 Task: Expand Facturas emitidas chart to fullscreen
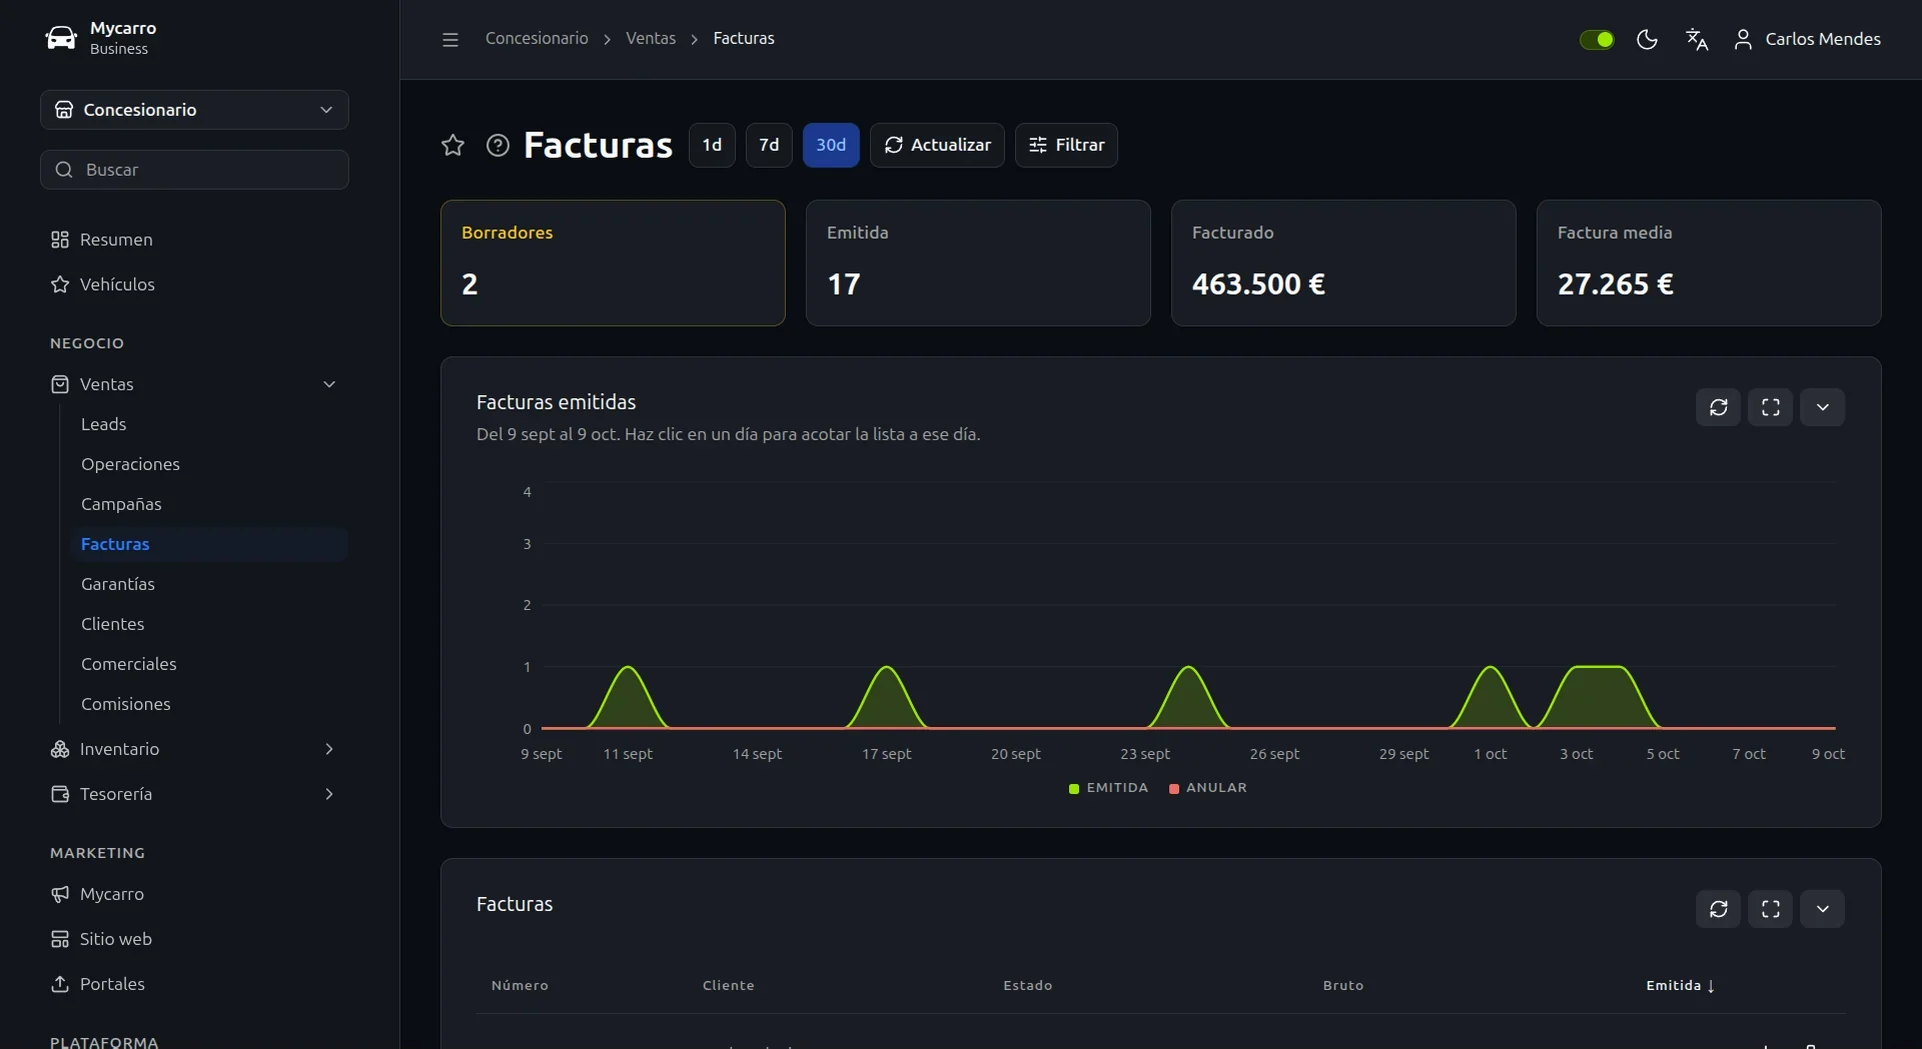pyautogui.click(x=1770, y=407)
